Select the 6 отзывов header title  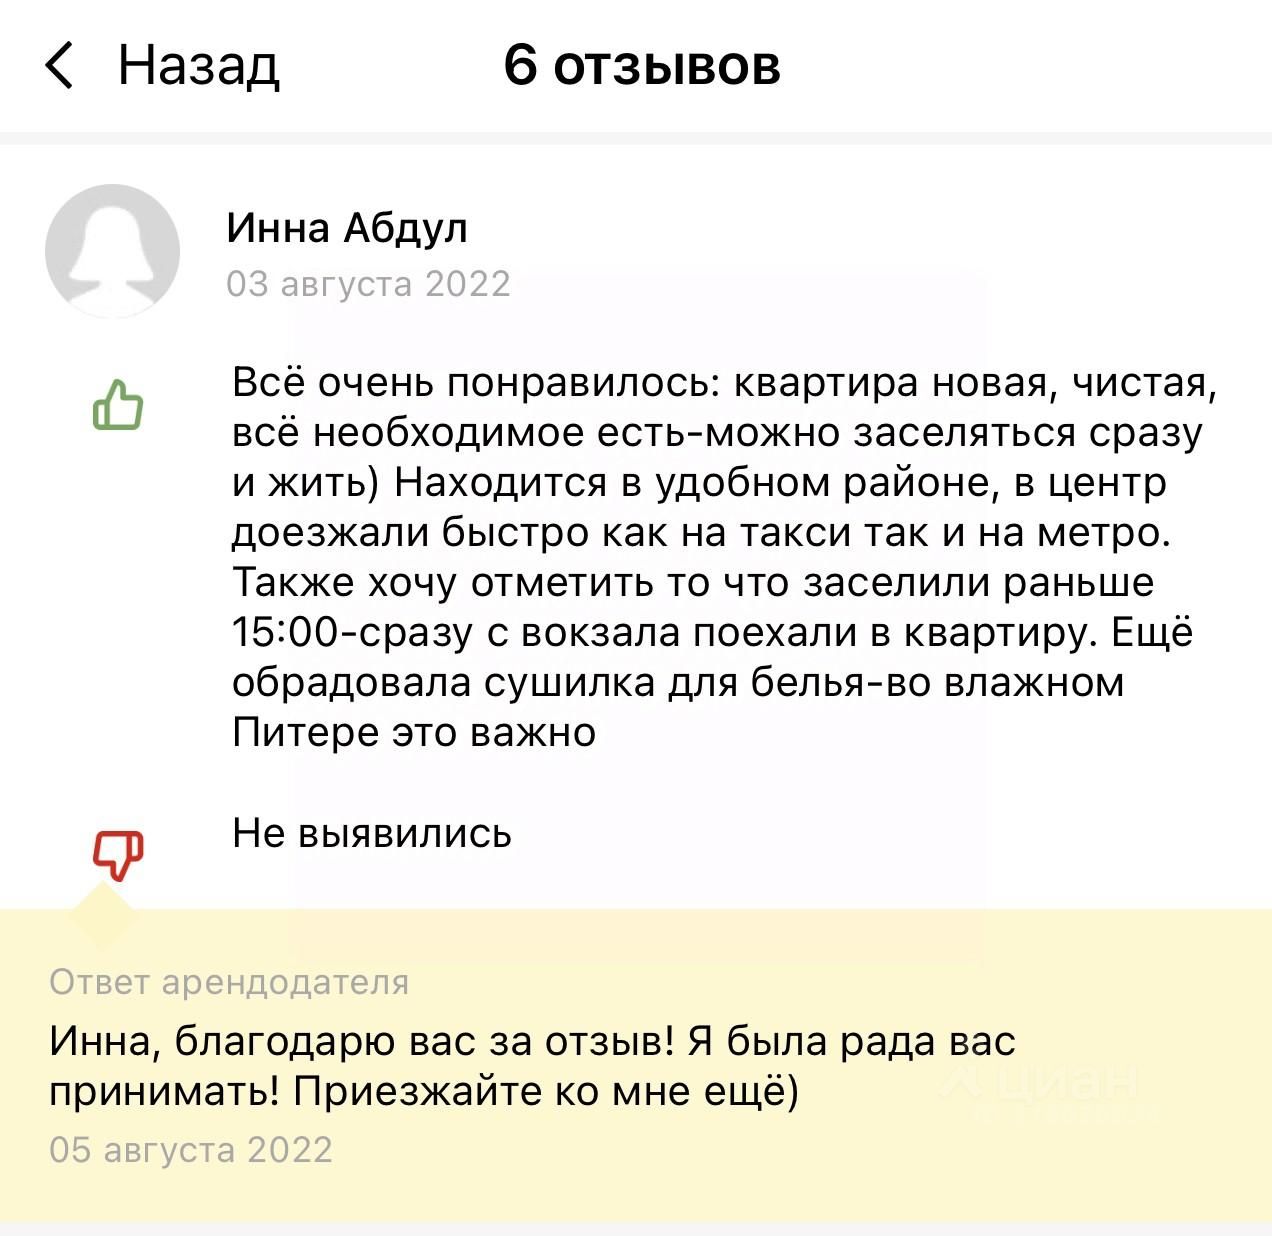[641, 65]
